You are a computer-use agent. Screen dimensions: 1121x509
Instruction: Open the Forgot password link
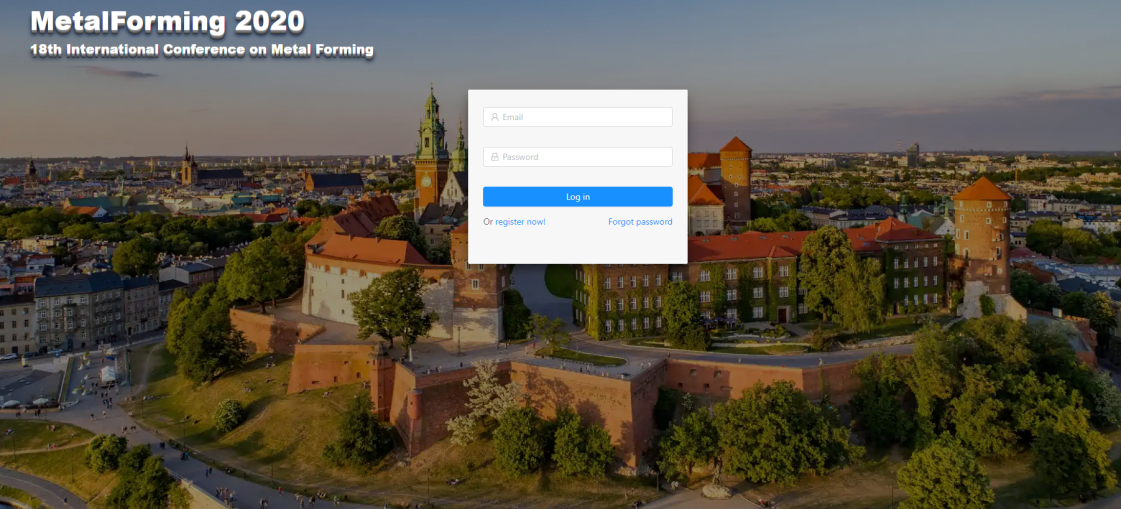640,222
